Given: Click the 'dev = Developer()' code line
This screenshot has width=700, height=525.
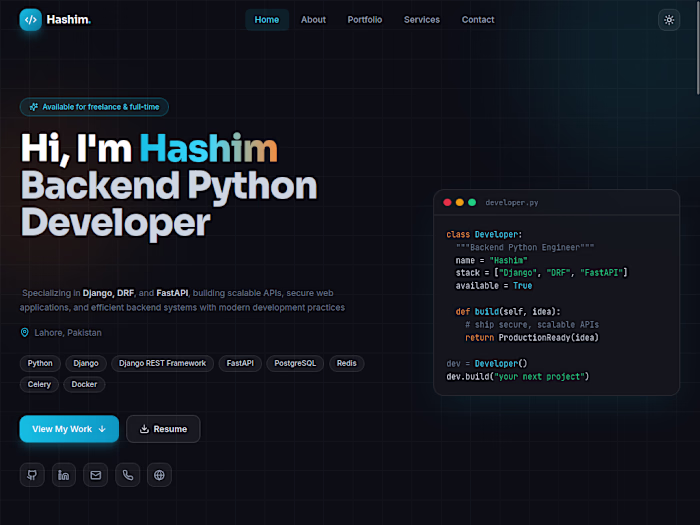Looking at the screenshot, I should click(487, 363).
